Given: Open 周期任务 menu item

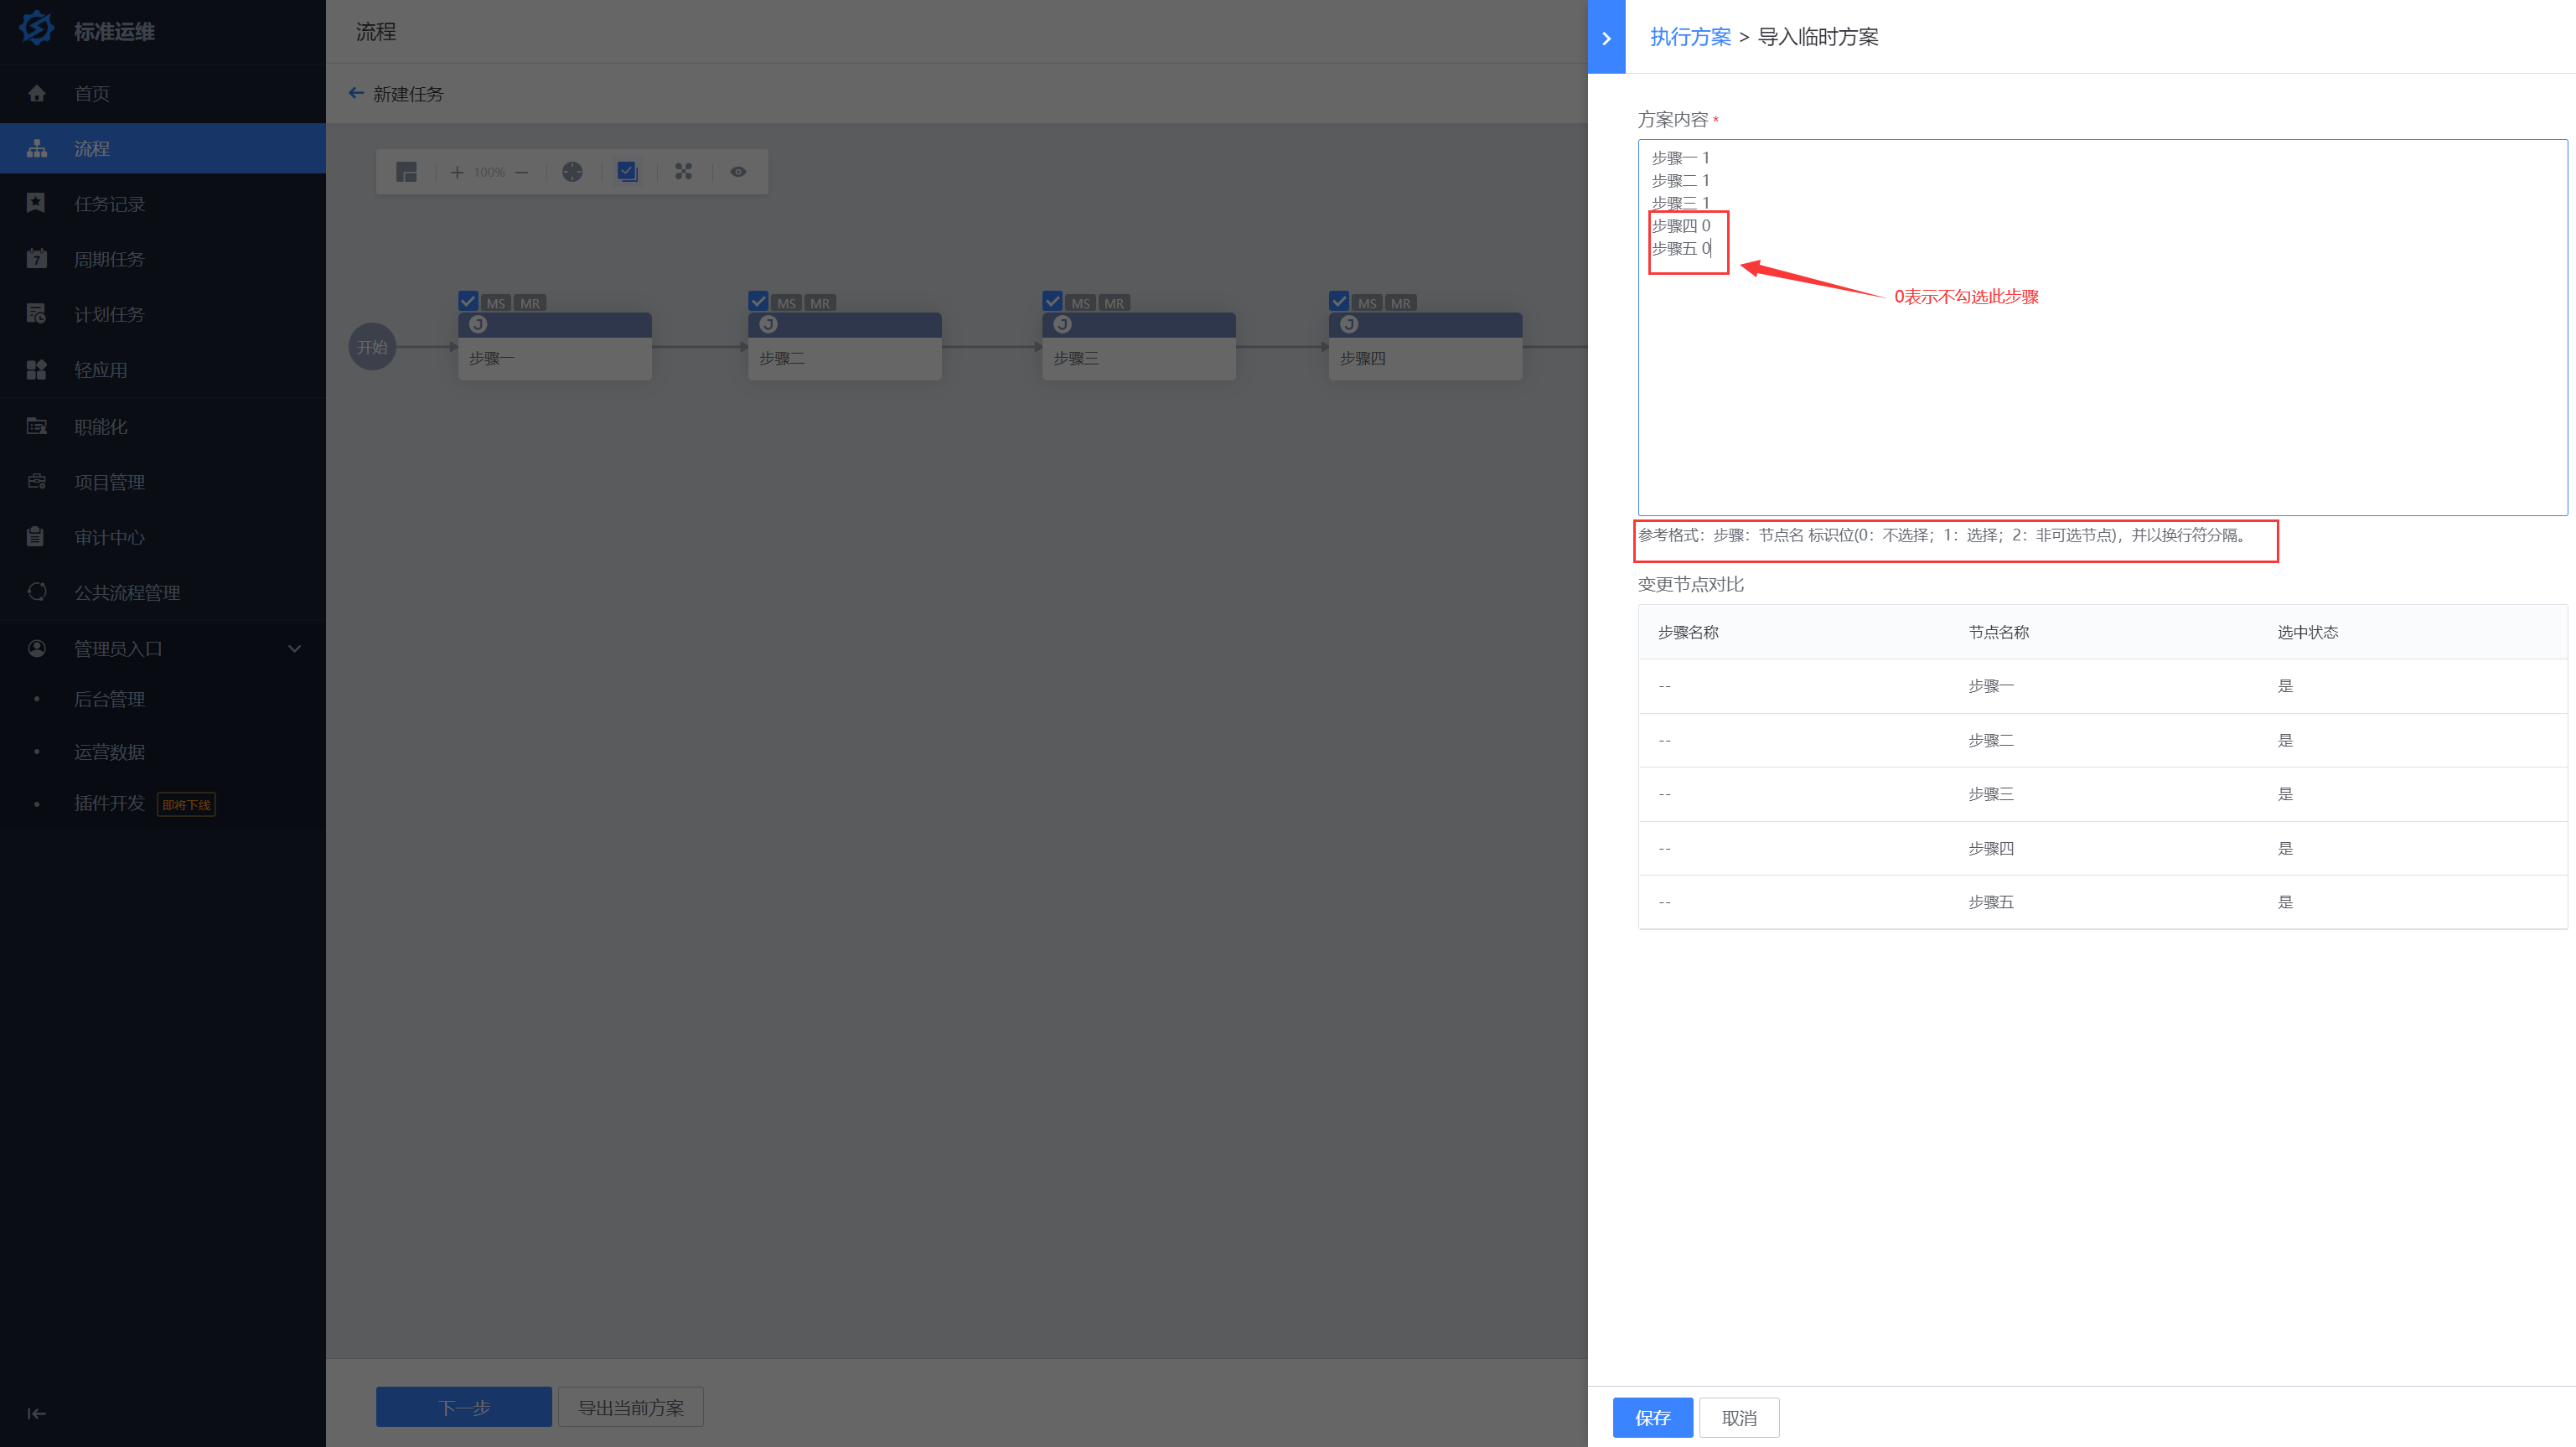Looking at the screenshot, I should [x=109, y=259].
